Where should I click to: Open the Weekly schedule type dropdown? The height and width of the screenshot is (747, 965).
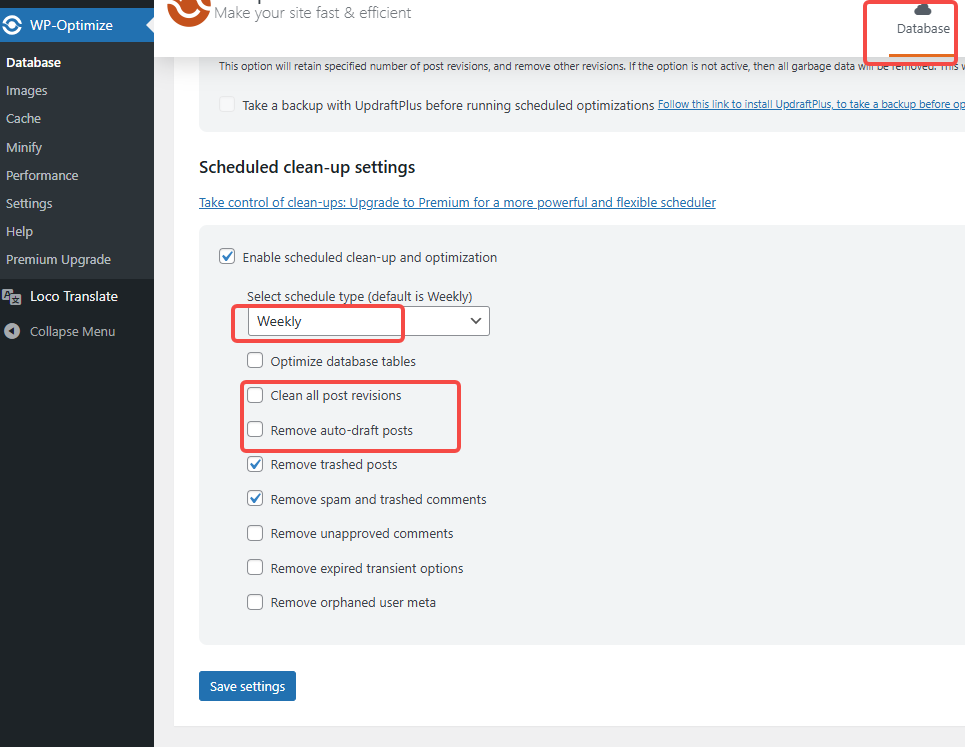(368, 321)
